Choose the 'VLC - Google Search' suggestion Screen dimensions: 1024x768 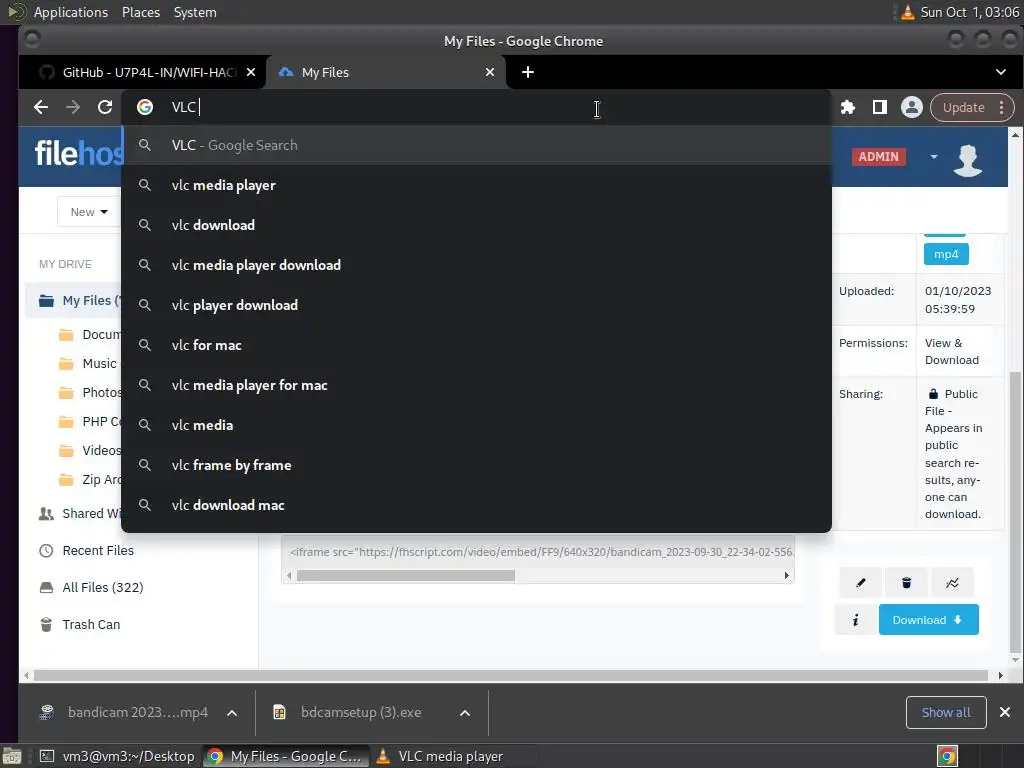point(477,145)
